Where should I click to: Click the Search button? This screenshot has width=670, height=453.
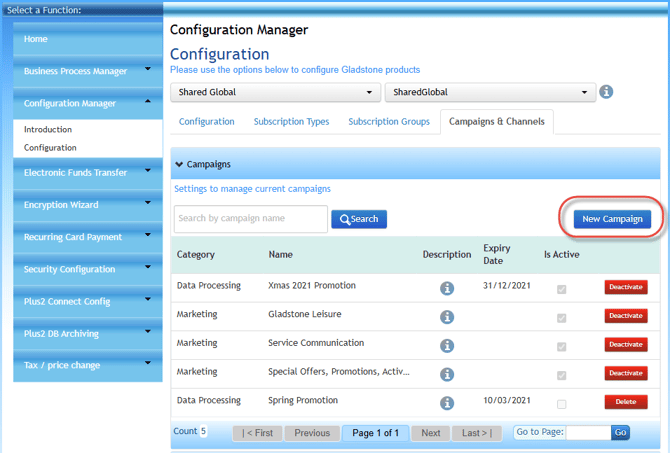[359, 219]
